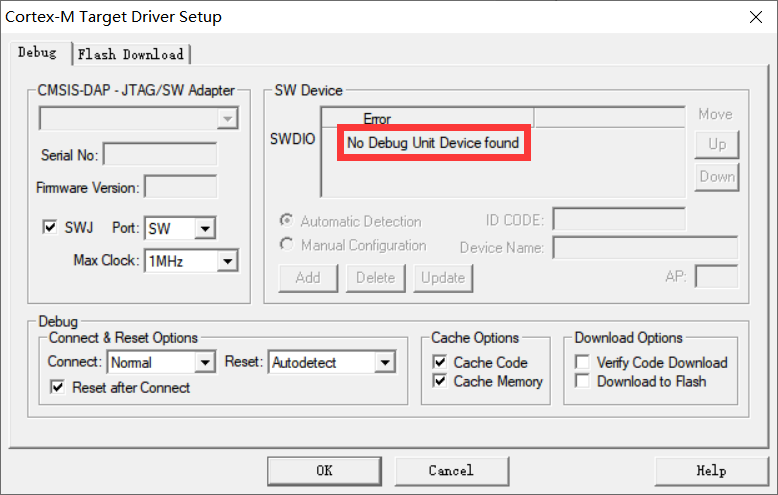Click the Up move button
This screenshot has height=495, width=778.
[x=717, y=144]
